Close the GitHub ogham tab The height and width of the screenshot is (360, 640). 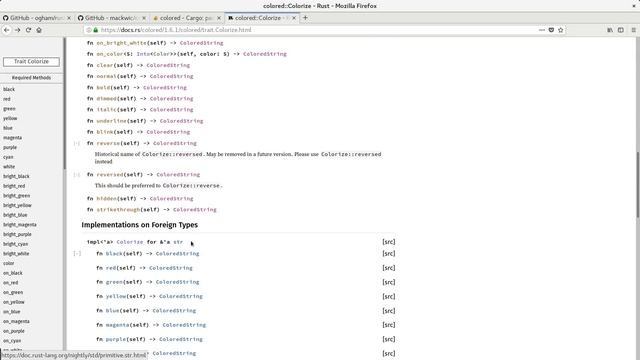point(69,18)
